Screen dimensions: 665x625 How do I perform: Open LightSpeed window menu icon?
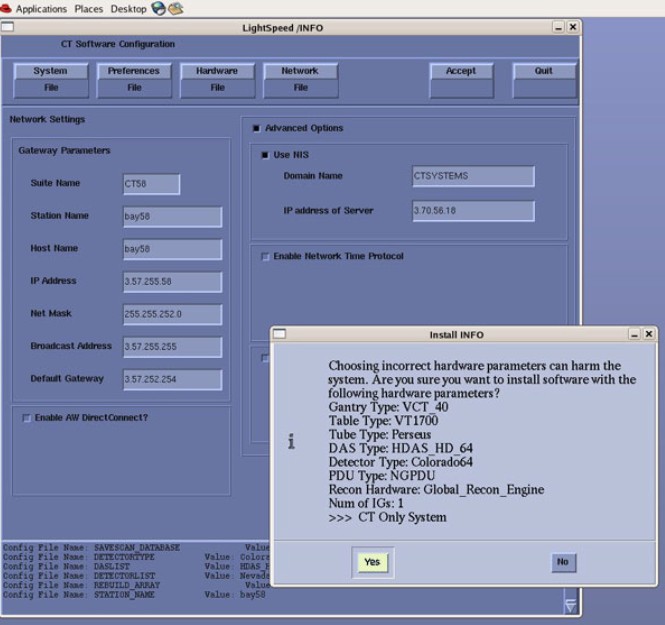[8, 27]
